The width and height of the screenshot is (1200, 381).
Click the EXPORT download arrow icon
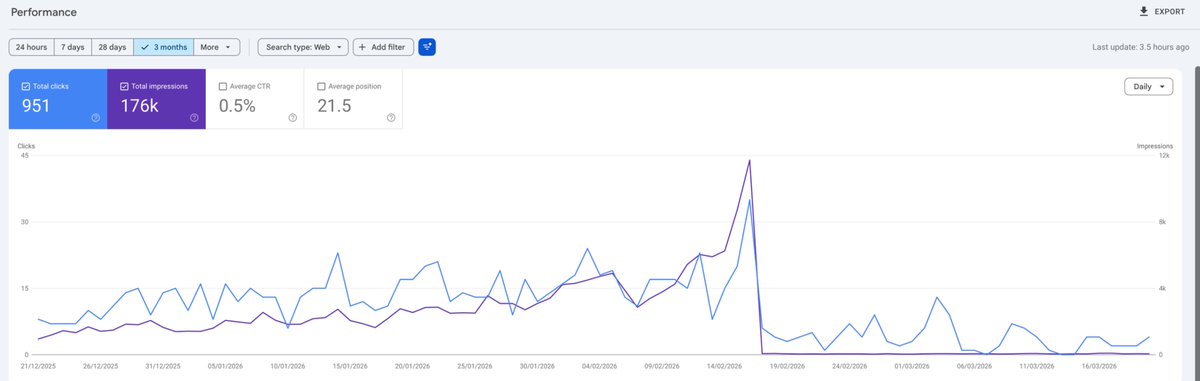coord(1144,11)
